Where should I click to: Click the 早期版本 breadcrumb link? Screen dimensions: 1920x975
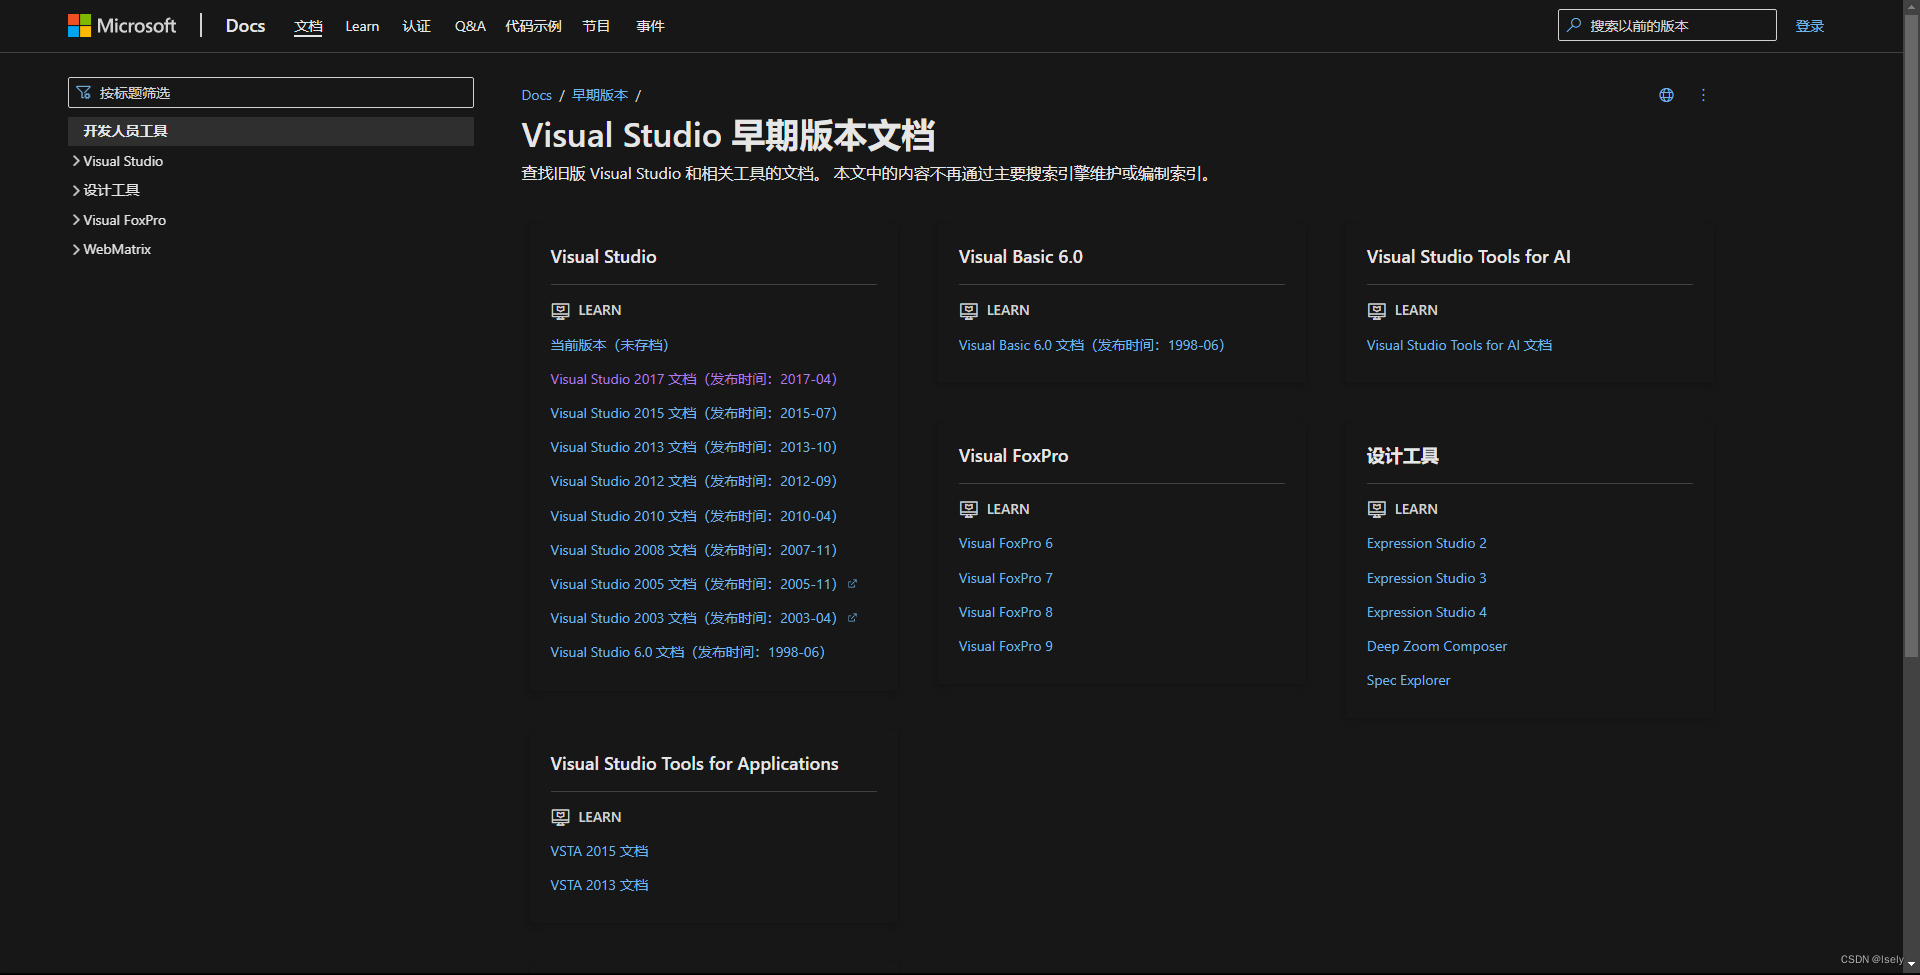(600, 95)
